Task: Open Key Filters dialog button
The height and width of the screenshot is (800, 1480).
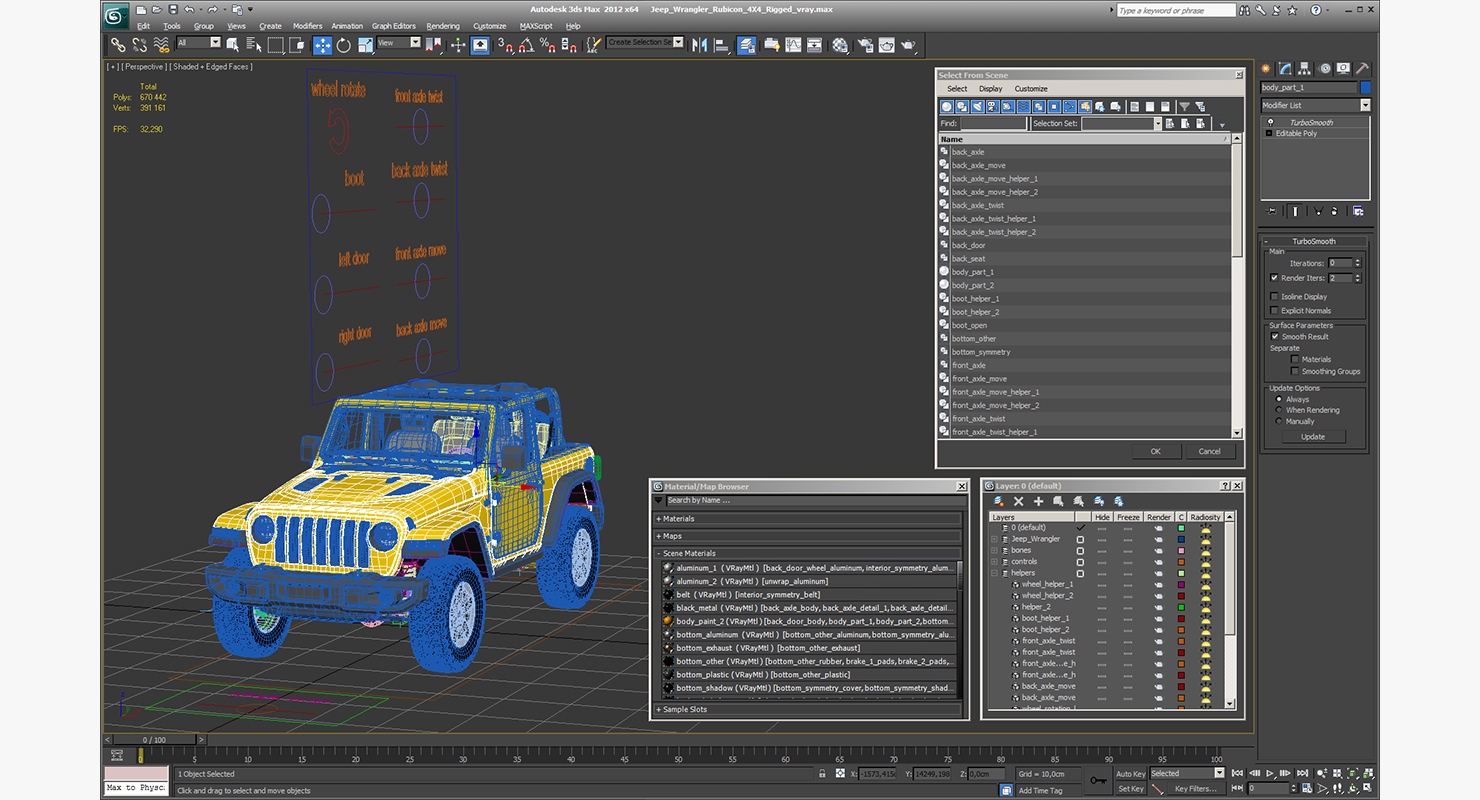Action: pyautogui.click(x=1196, y=789)
